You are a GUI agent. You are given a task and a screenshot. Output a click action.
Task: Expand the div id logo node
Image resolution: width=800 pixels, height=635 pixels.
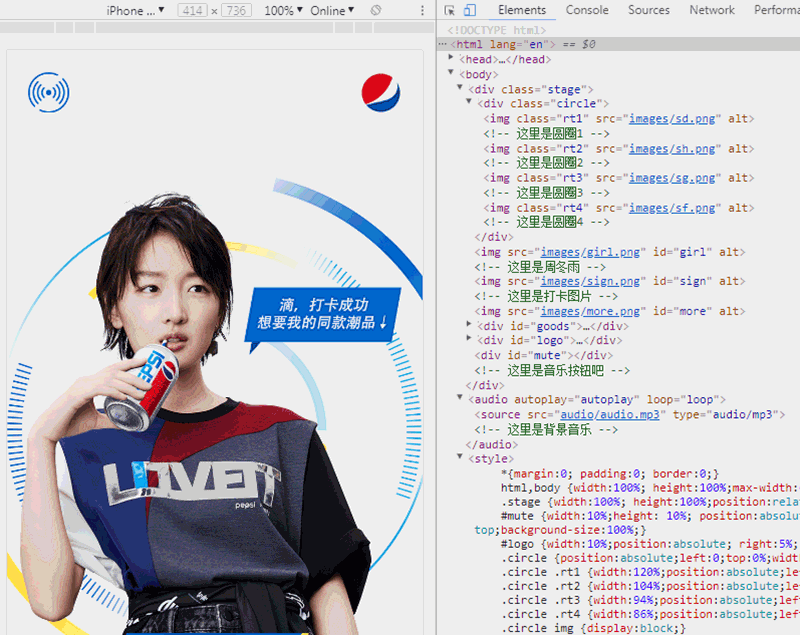click(x=469, y=338)
